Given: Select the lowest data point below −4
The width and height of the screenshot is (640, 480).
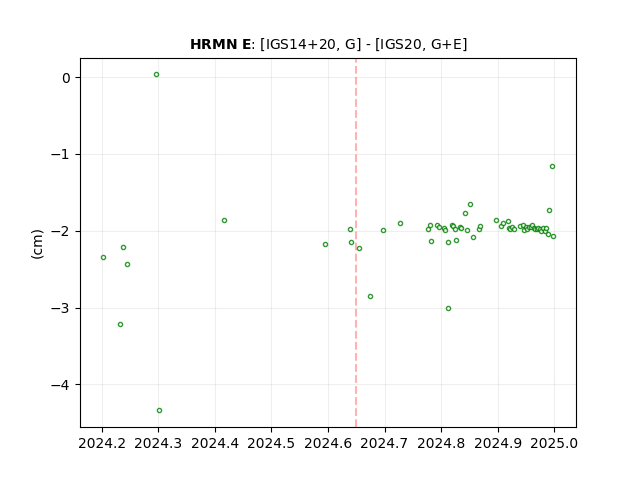Looking at the screenshot, I should tap(160, 411).
